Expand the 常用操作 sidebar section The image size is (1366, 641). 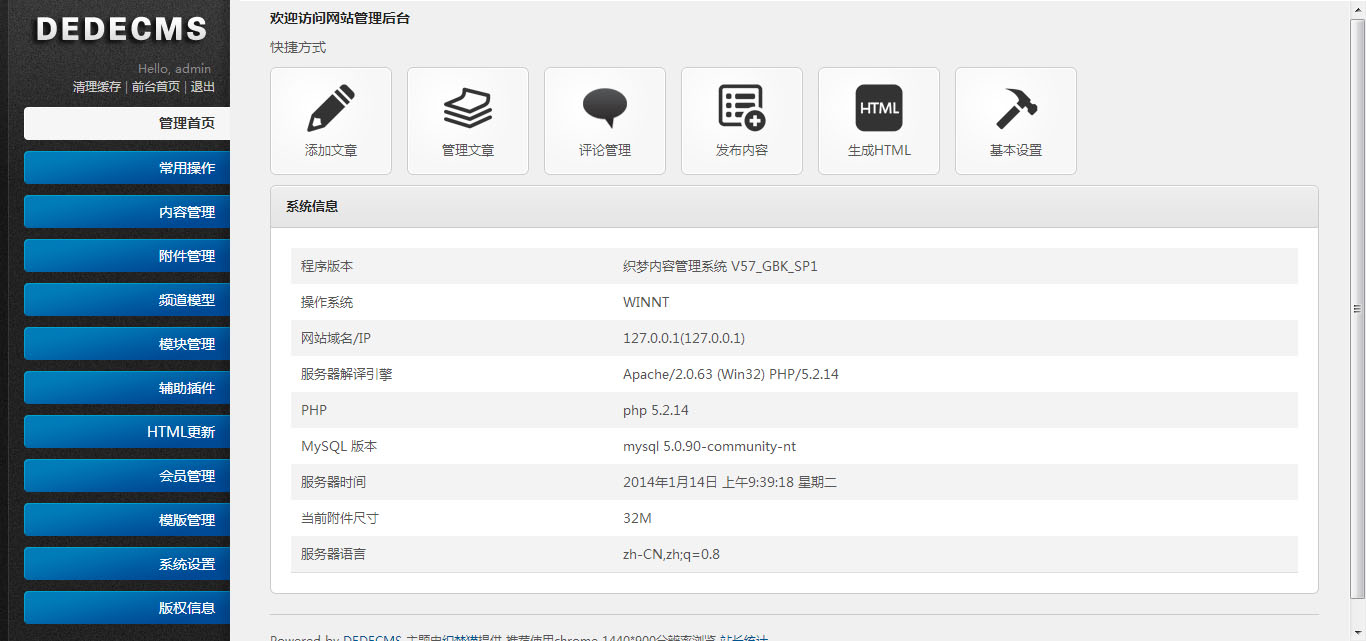coord(127,168)
